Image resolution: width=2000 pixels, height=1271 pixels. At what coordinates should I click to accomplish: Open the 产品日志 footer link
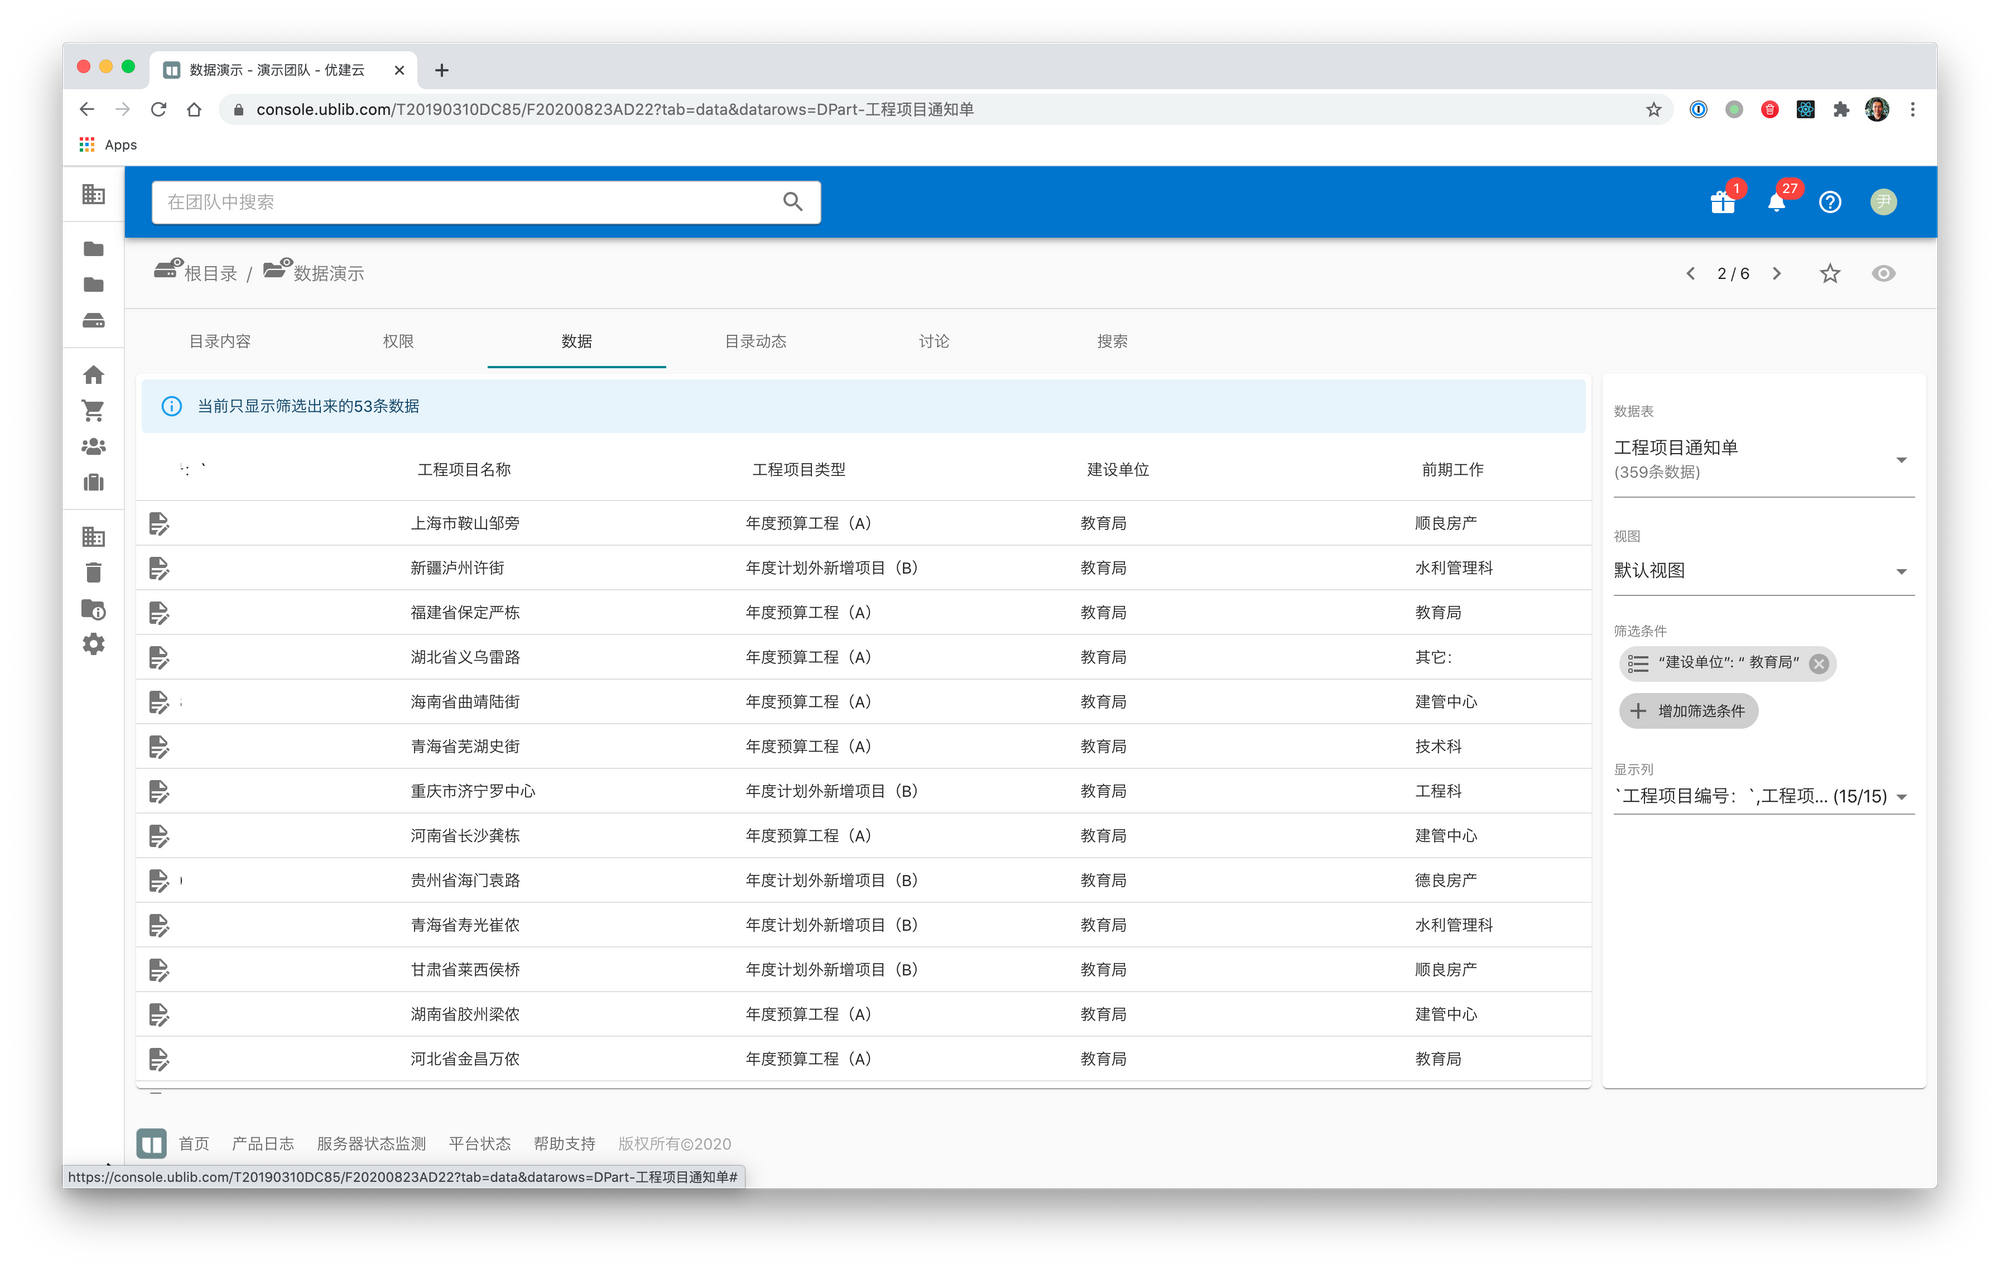(263, 1143)
